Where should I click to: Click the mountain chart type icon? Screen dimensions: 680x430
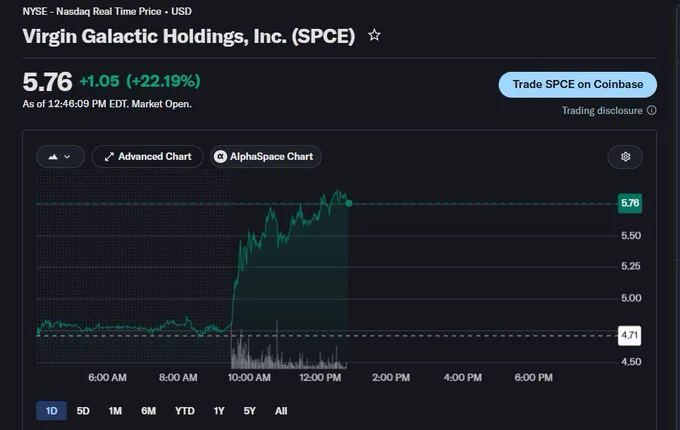[x=53, y=157]
